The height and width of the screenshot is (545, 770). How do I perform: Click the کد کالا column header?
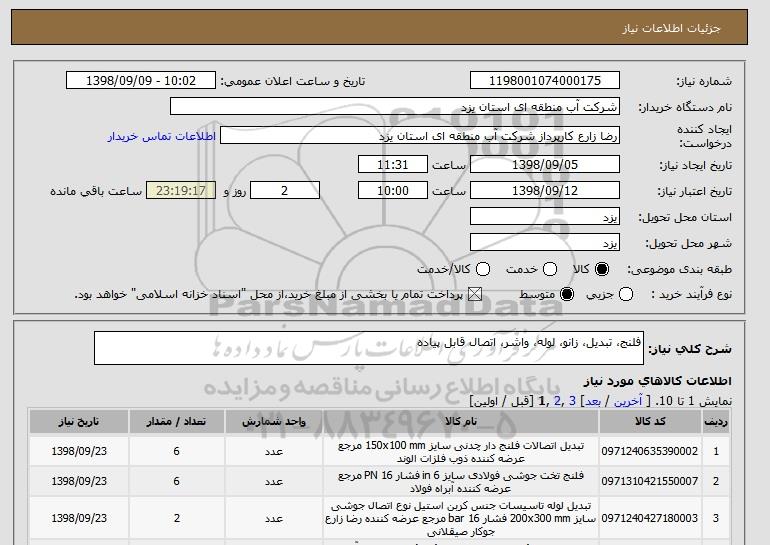(650, 422)
